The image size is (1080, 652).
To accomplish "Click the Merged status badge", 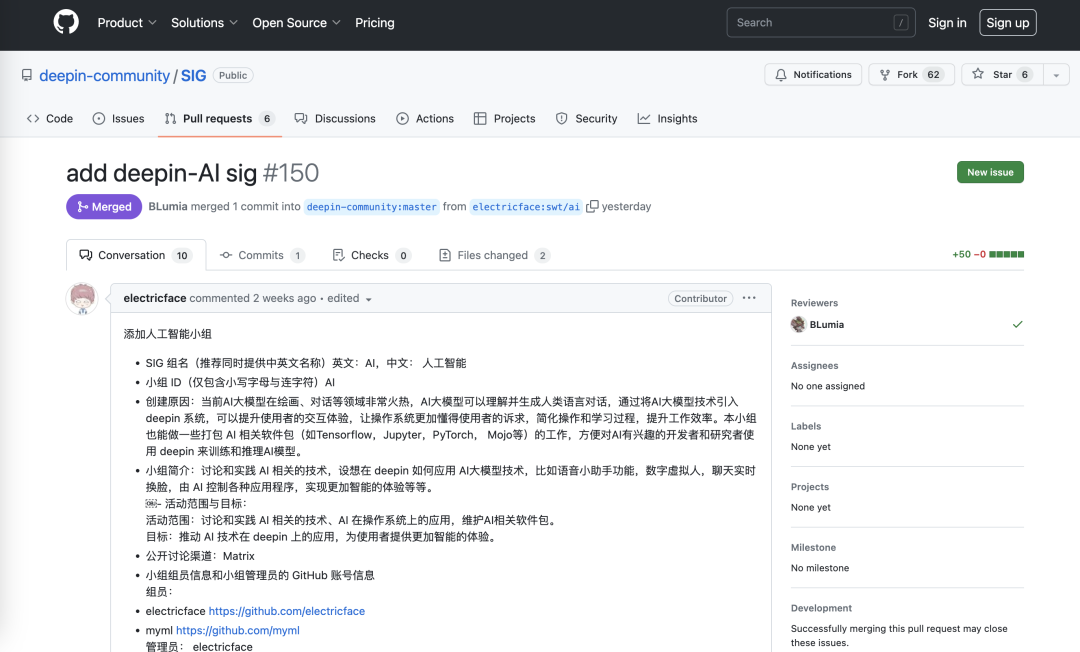I will pyautogui.click(x=104, y=207).
